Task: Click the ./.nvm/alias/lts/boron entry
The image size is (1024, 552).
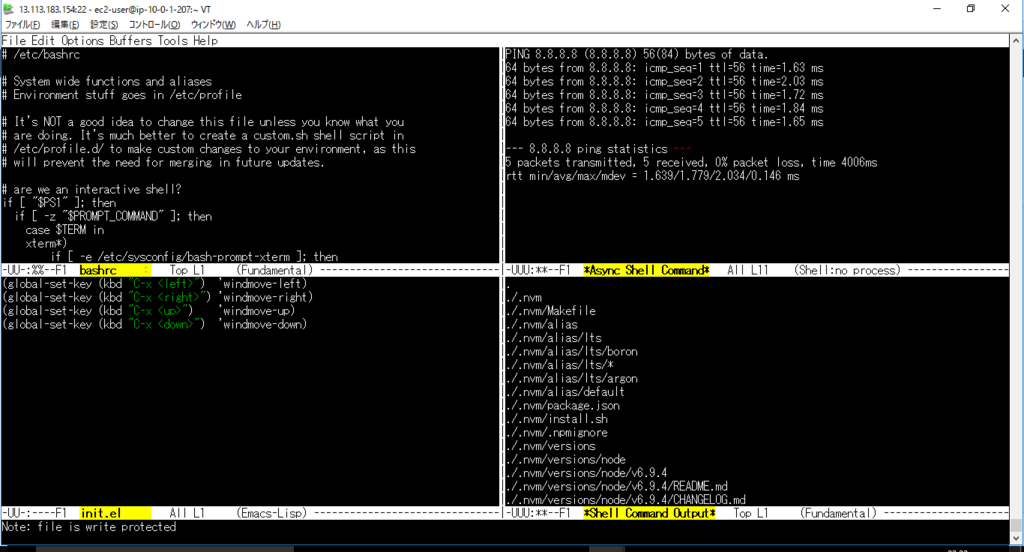Action: 571,351
